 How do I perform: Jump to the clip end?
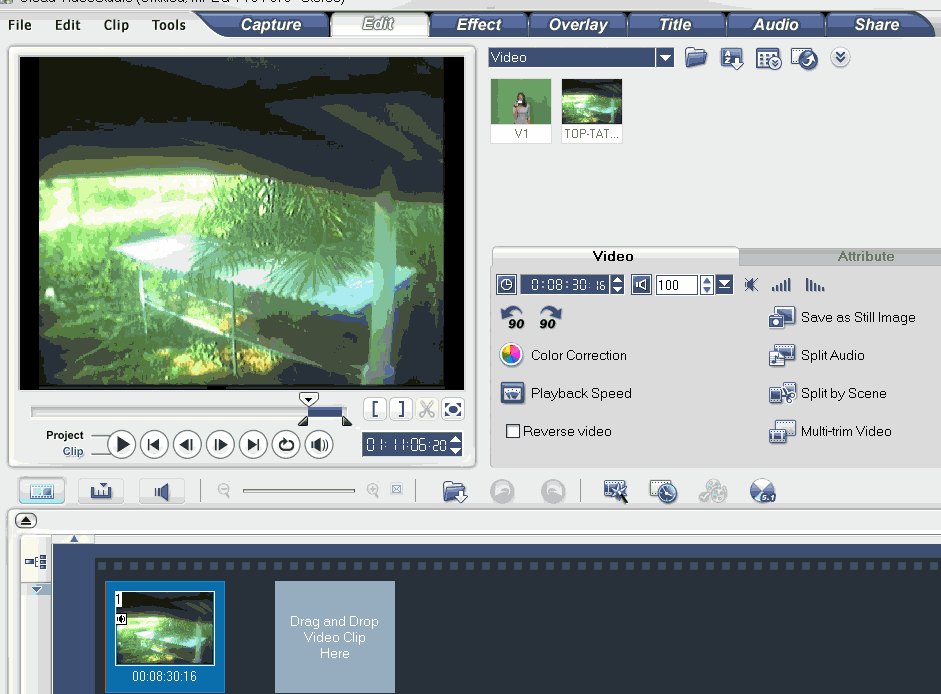(253, 445)
